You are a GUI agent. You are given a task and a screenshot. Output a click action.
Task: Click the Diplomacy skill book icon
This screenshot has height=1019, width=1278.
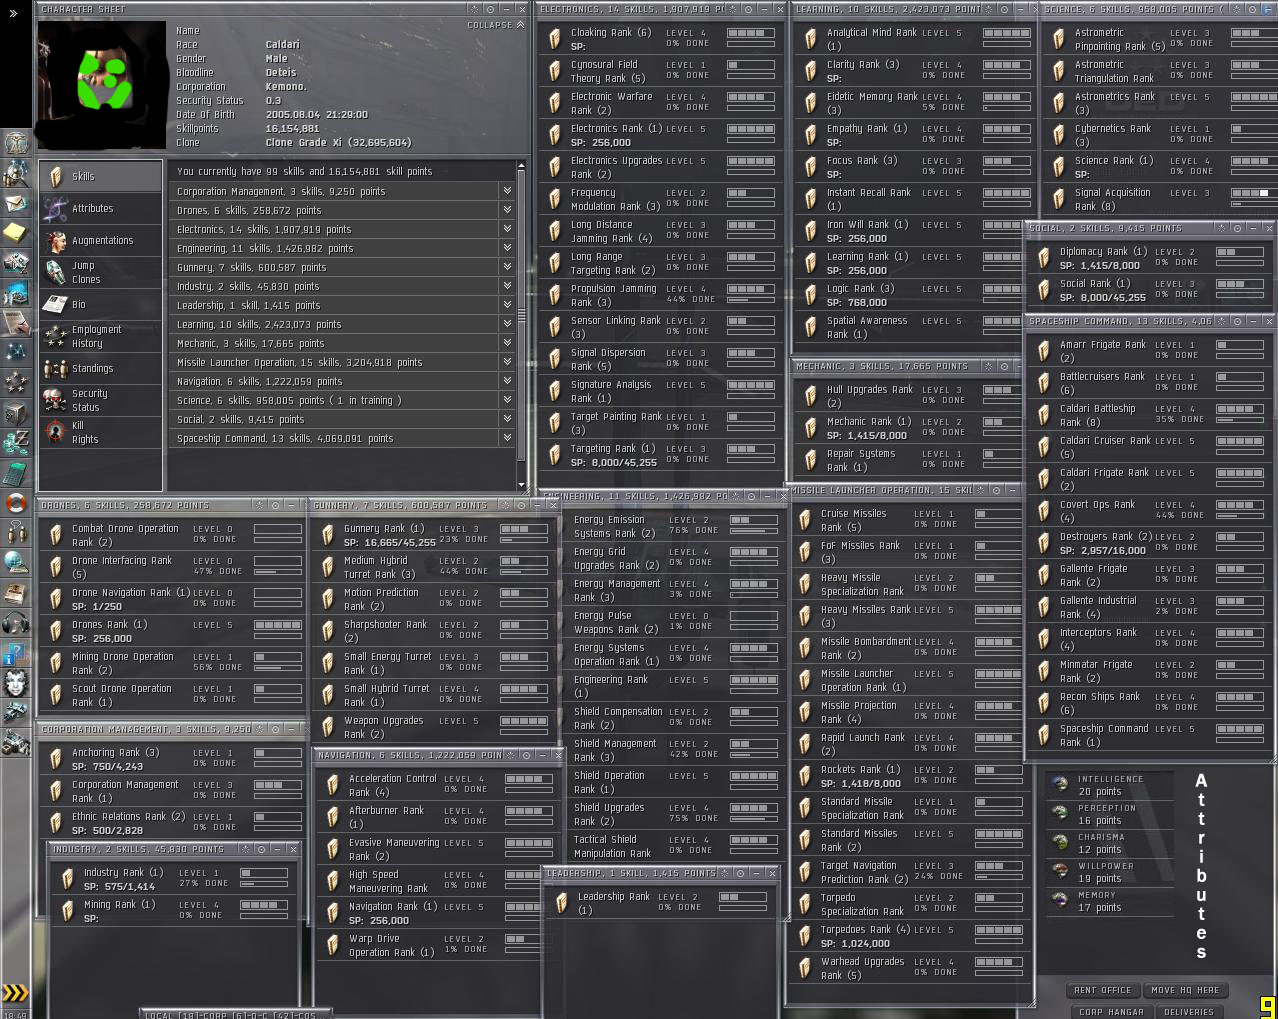click(x=1044, y=258)
